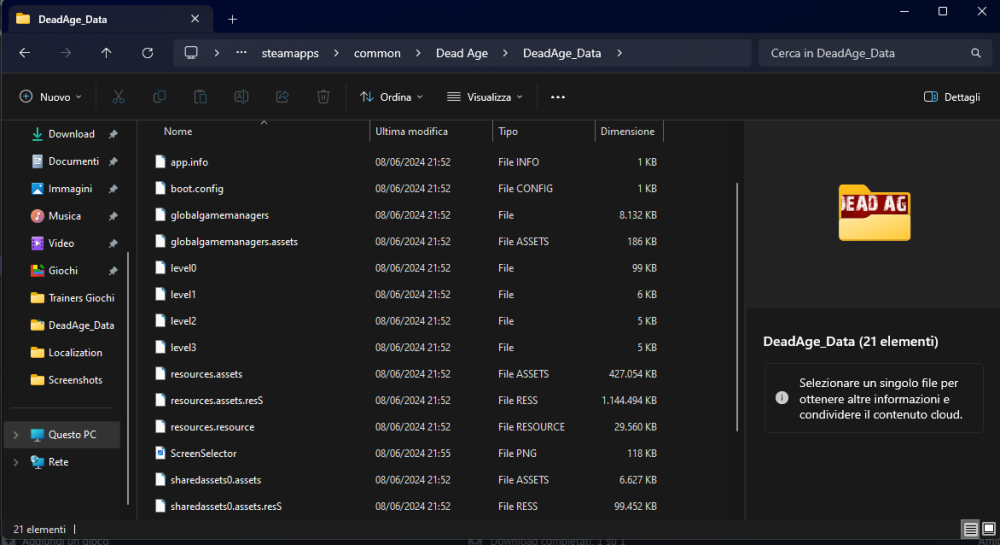Refresh the current folder view
The width and height of the screenshot is (1000, 545).
(147, 53)
